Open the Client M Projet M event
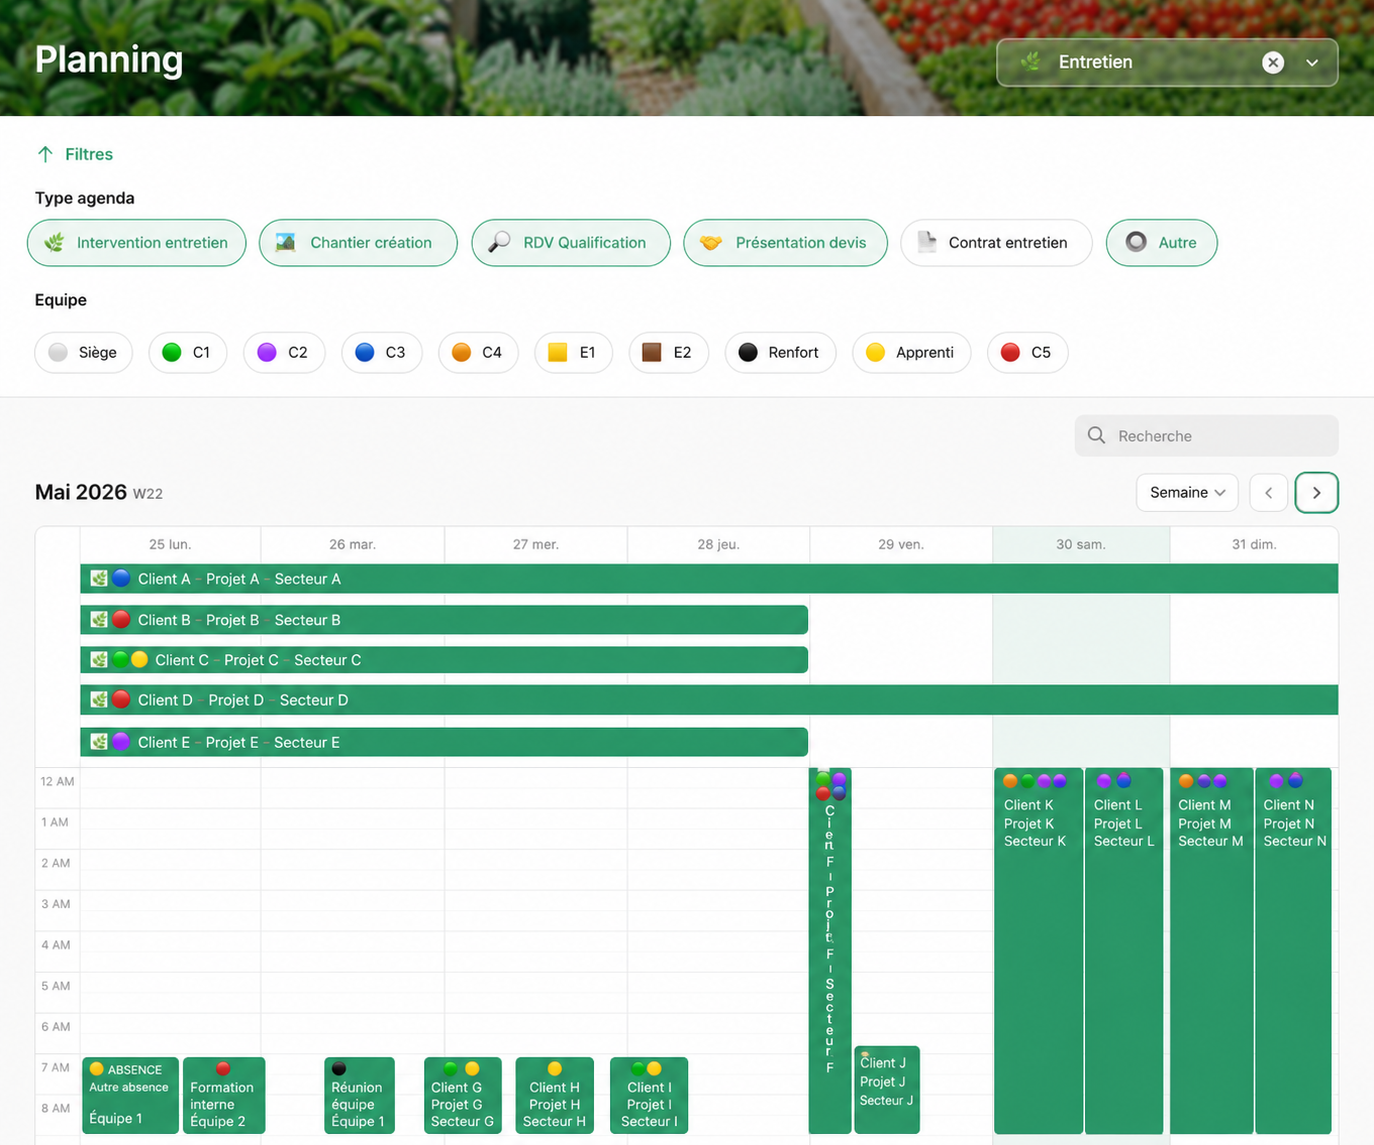 [1211, 950]
